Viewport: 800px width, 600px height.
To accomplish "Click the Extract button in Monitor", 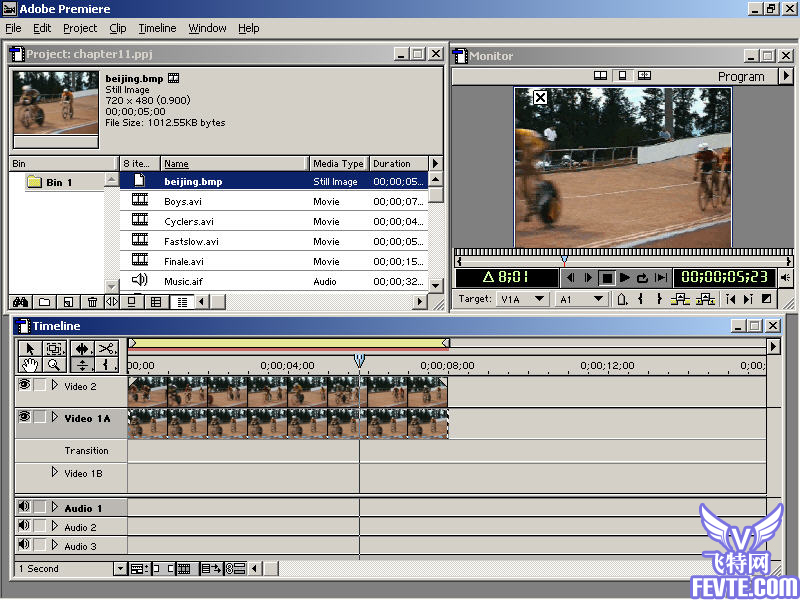I will coord(705,299).
